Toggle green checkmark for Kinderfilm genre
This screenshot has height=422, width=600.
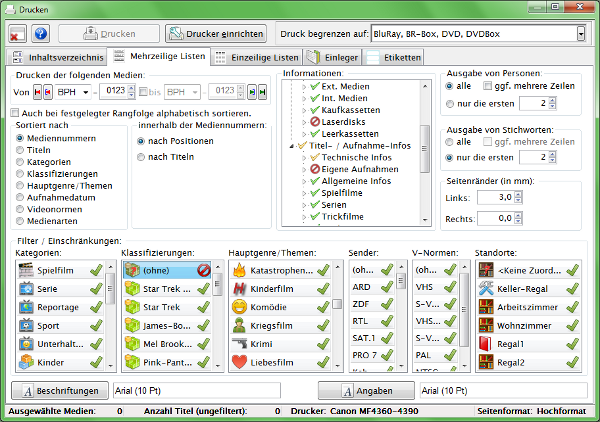pos(326,292)
